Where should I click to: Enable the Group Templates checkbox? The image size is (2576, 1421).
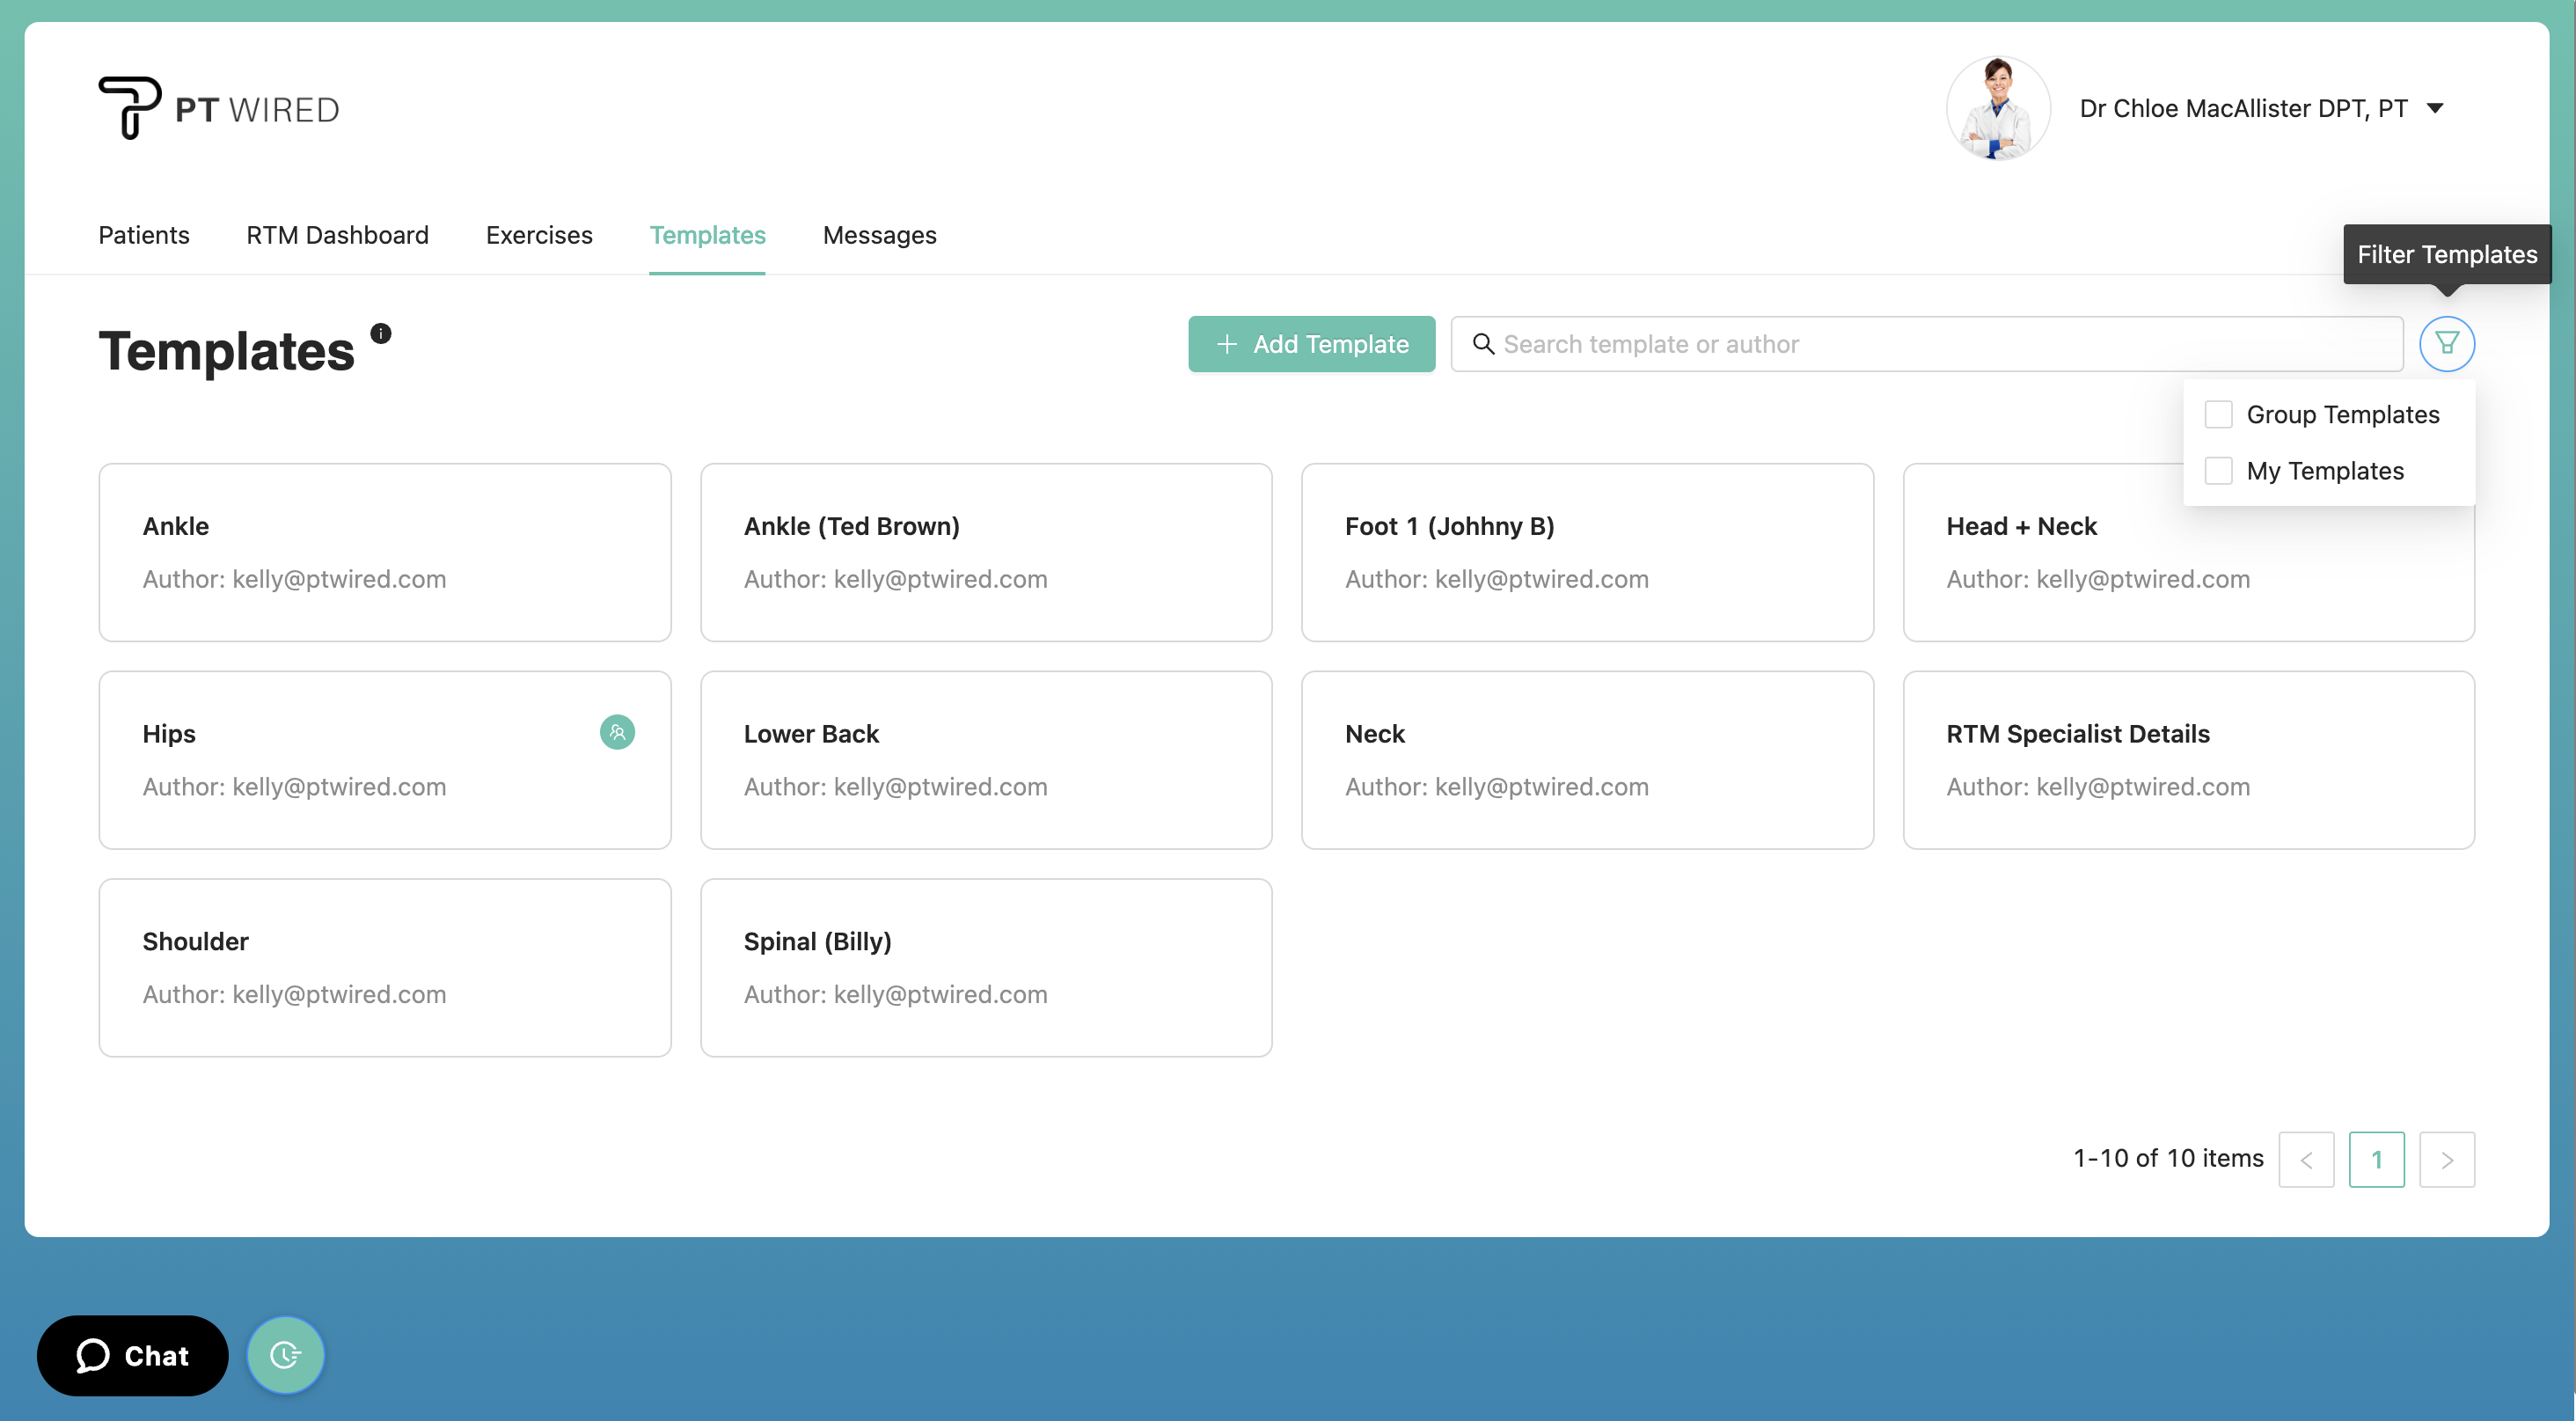point(2218,414)
